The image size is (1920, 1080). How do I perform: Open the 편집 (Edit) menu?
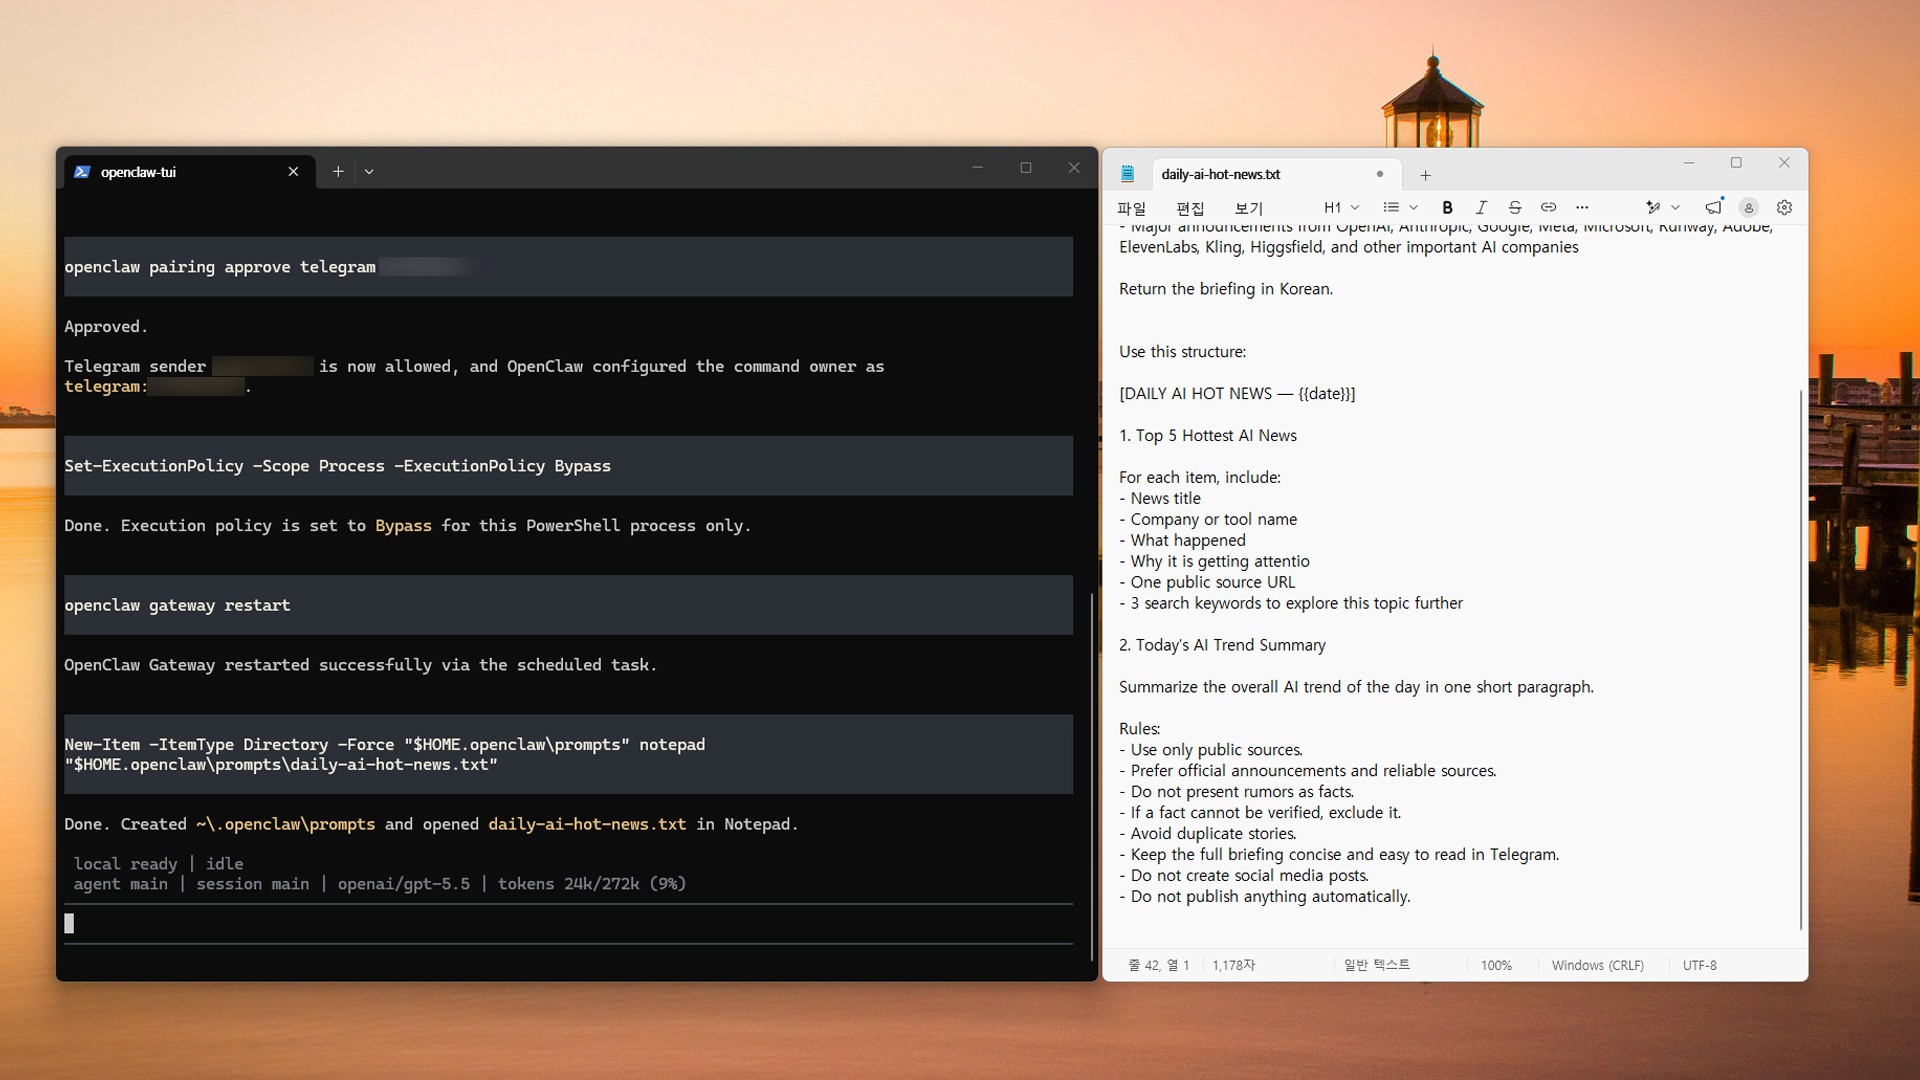1190,208
